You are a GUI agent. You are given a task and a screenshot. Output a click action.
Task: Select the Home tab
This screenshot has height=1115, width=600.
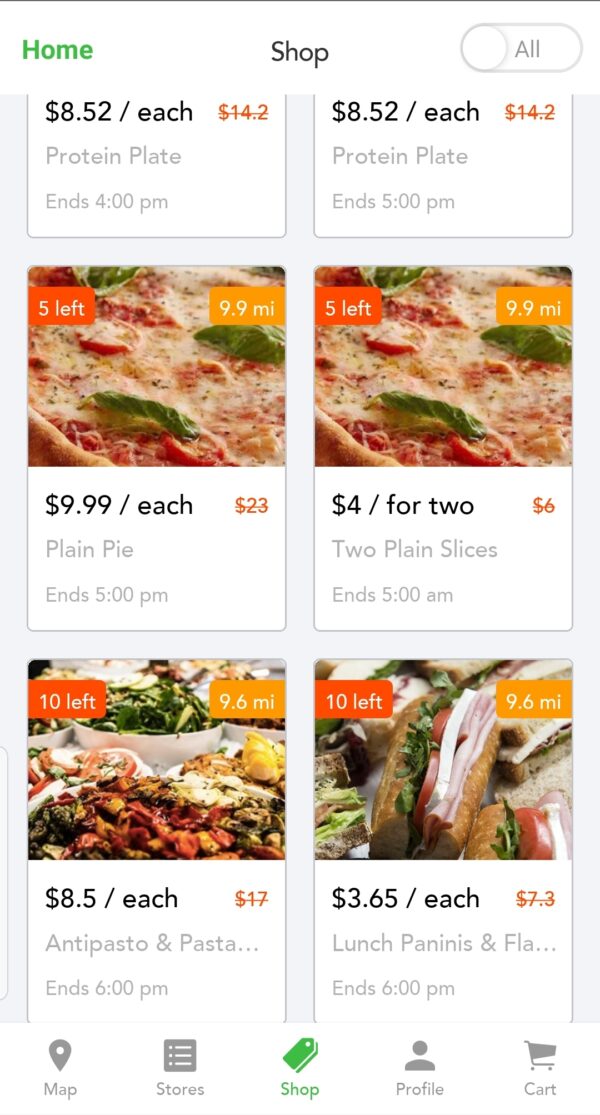point(57,50)
